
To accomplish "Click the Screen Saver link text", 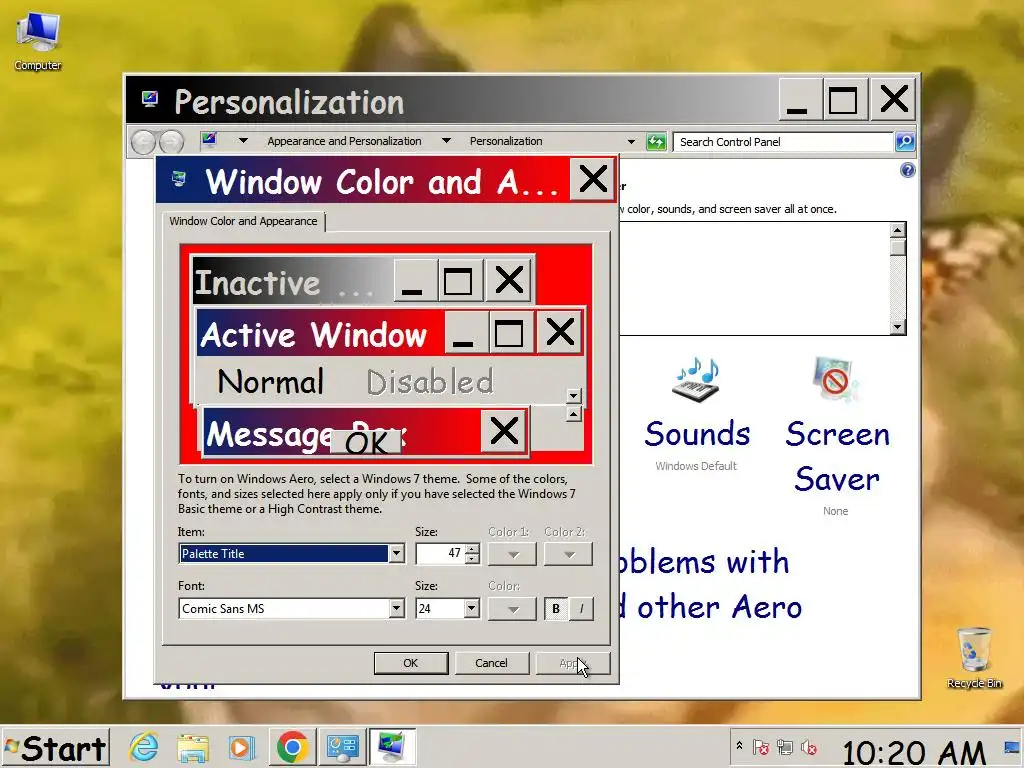I will click(x=837, y=456).
